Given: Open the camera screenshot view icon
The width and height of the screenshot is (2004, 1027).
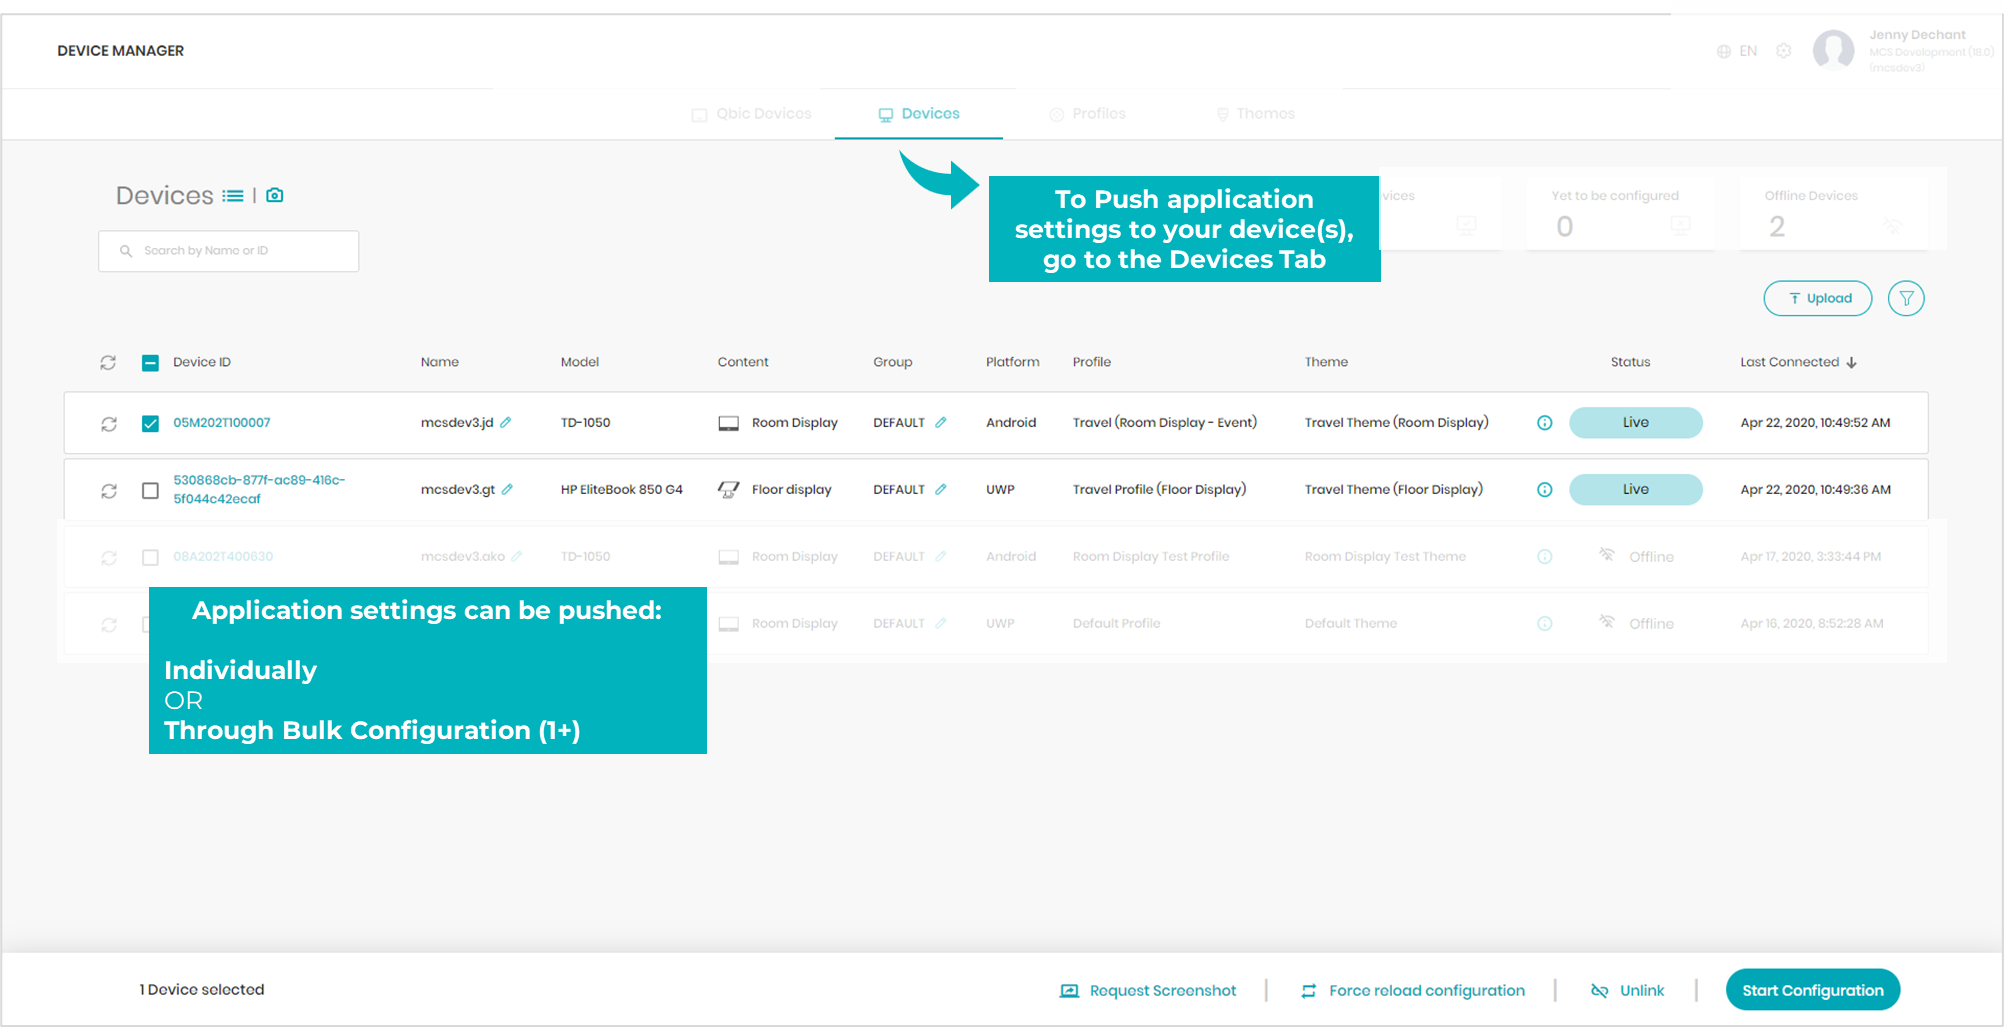Looking at the screenshot, I should [275, 195].
